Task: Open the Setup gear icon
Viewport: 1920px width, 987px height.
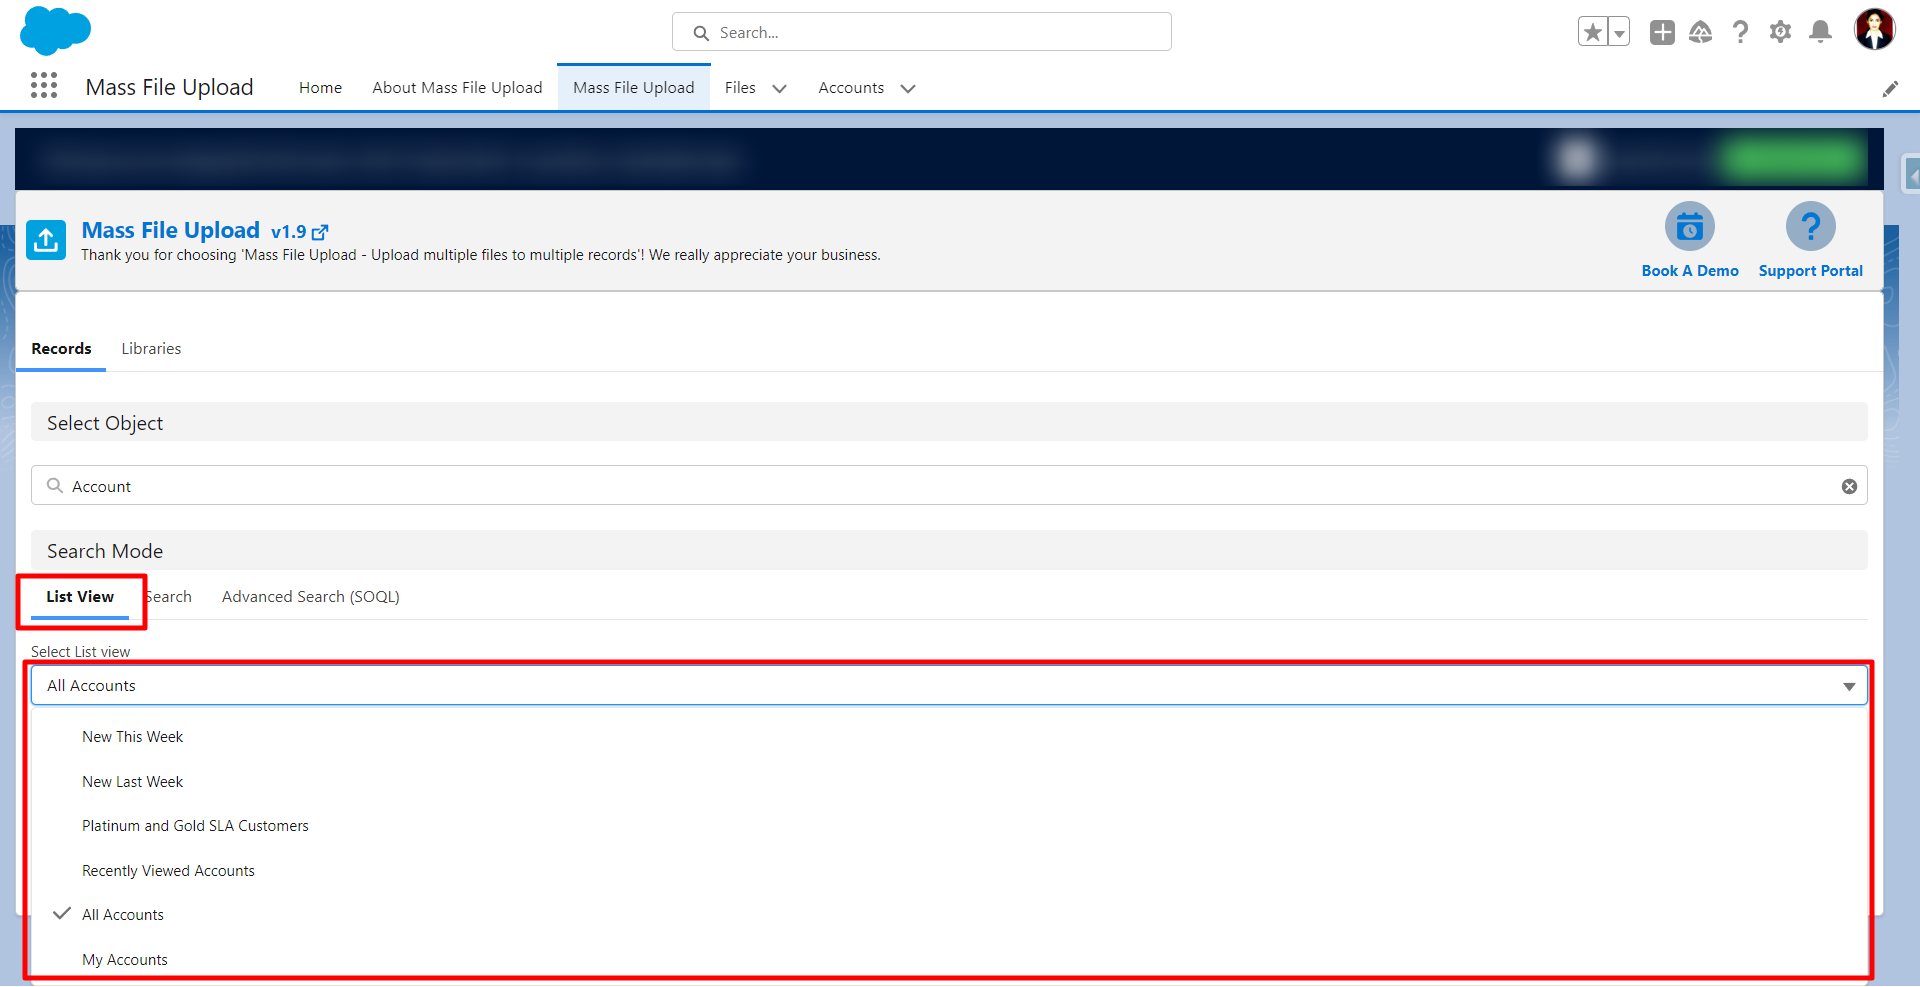Action: [1780, 32]
